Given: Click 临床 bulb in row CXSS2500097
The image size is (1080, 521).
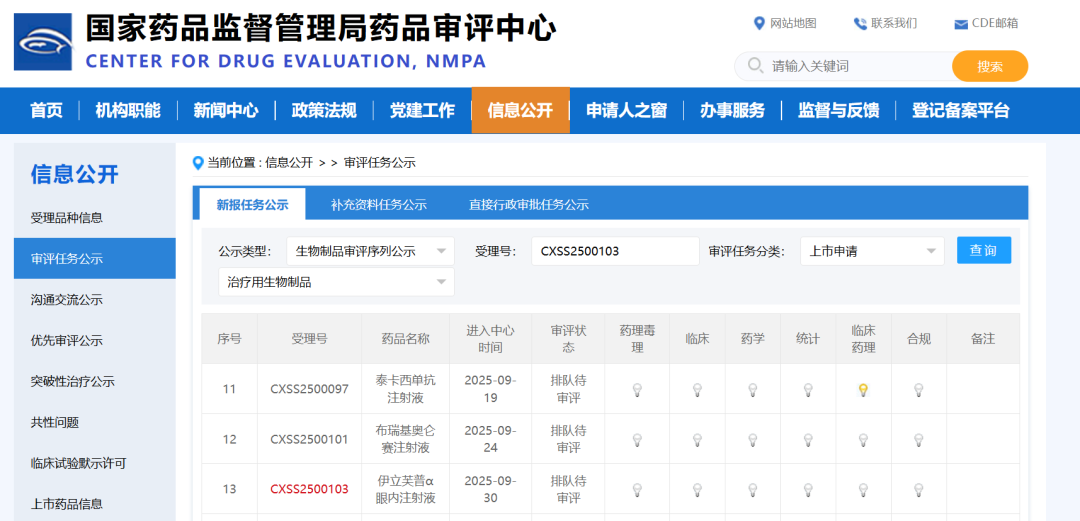Looking at the screenshot, I should pos(697,390).
